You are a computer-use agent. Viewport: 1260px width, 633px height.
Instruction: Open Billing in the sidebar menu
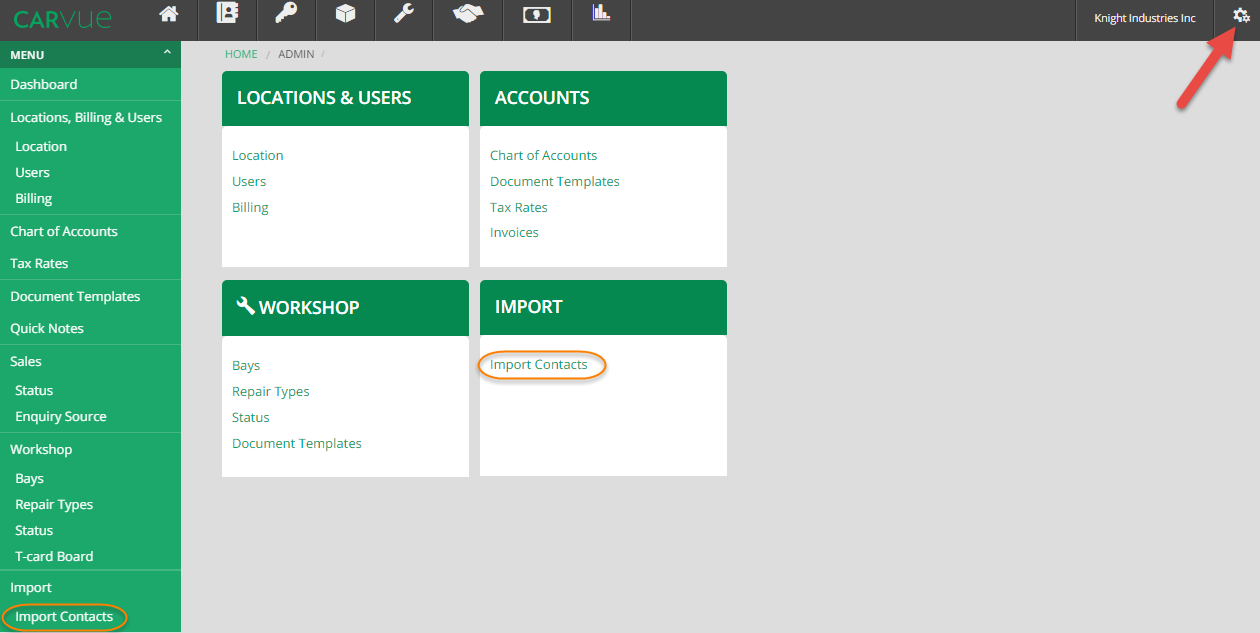tap(33, 198)
